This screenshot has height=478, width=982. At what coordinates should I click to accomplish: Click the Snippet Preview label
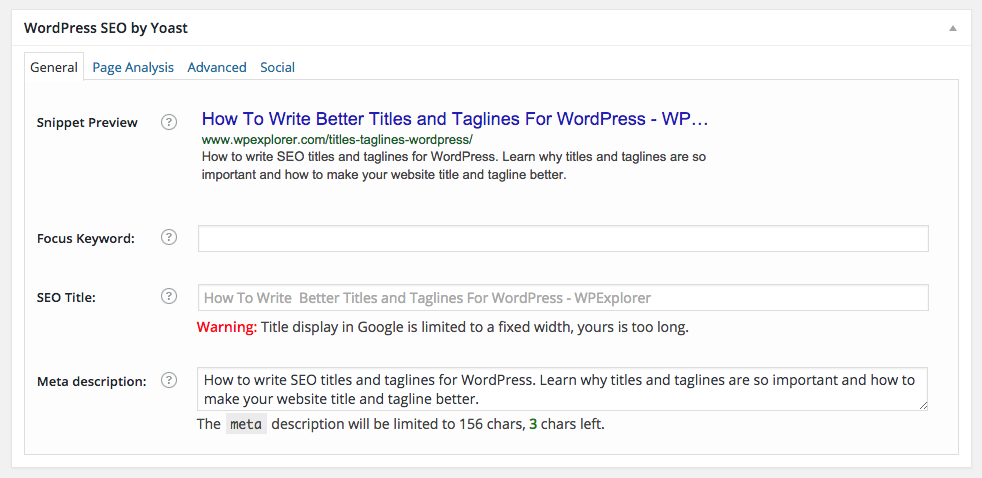(x=87, y=123)
